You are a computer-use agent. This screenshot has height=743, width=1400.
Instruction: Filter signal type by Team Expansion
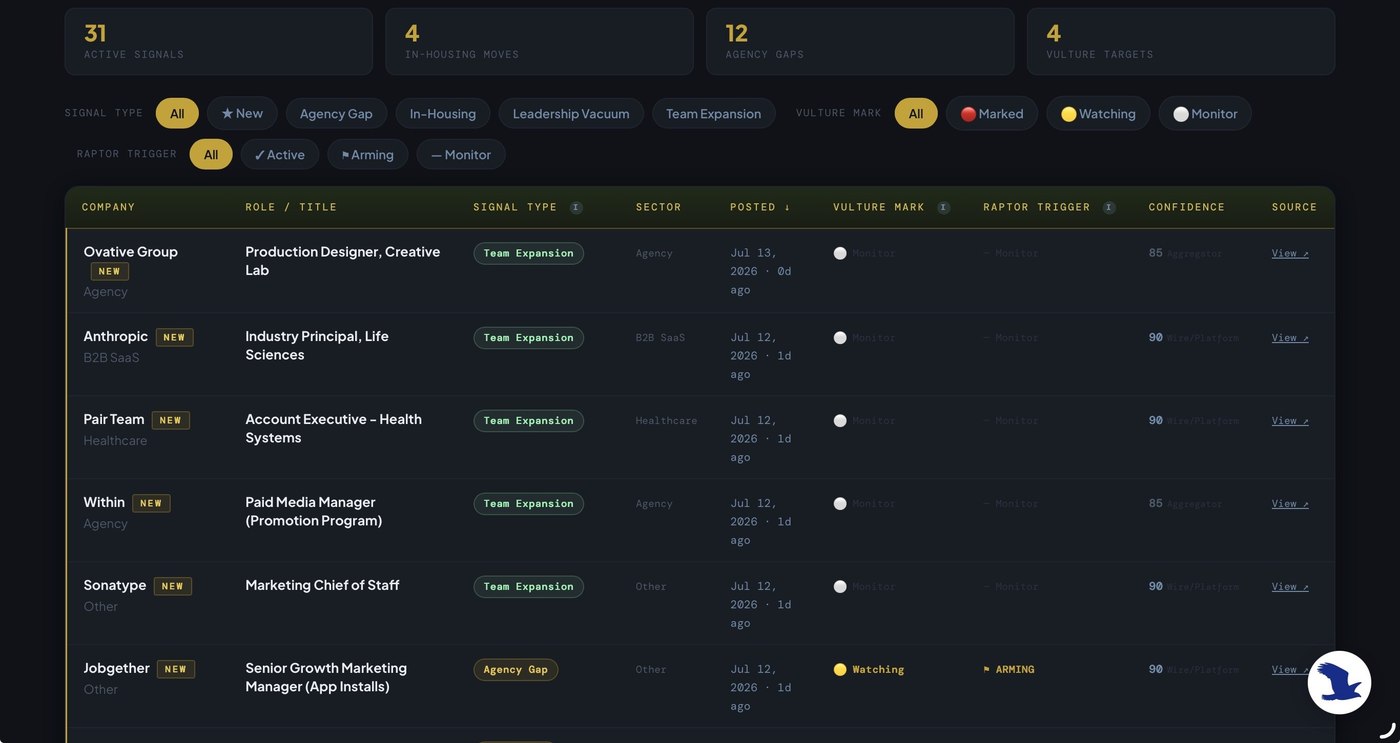tap(714, 113)
